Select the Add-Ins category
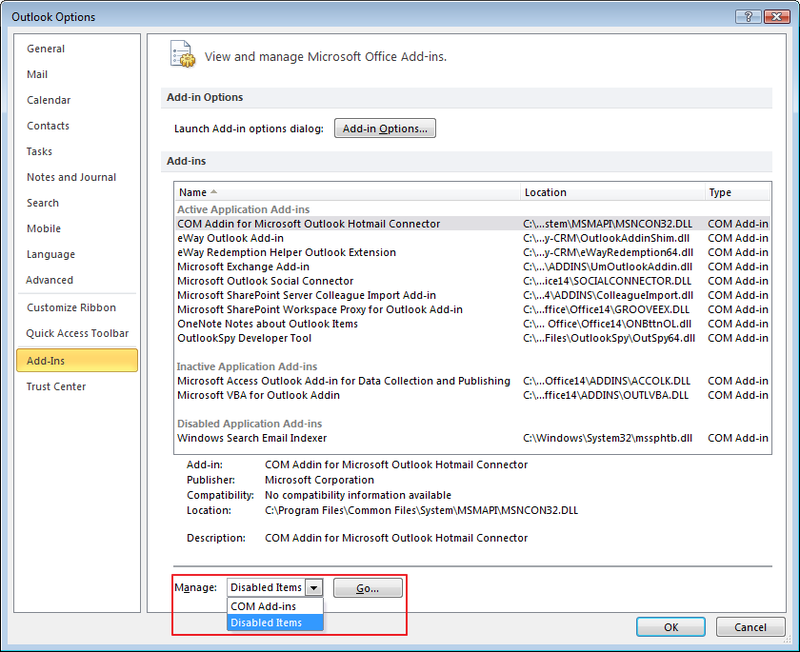Screen dimensions: 800x652 [77, 361]
